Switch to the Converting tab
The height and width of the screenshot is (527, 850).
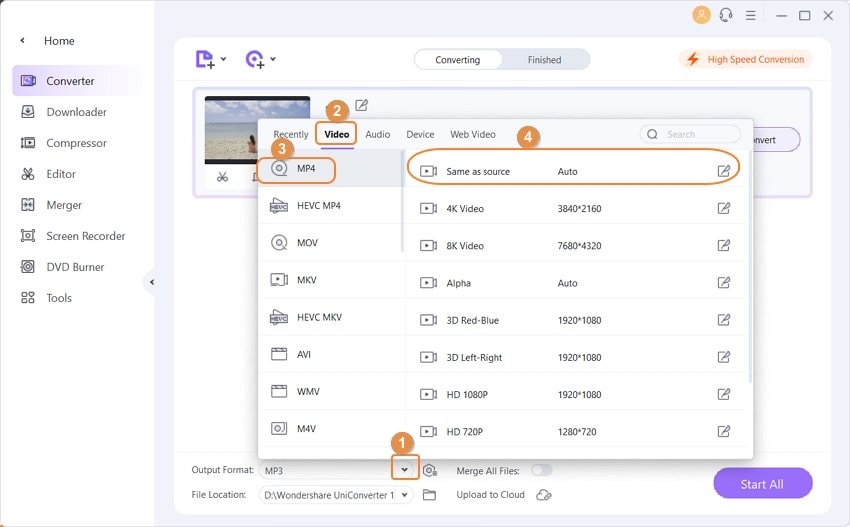click(x=458, y=60)
